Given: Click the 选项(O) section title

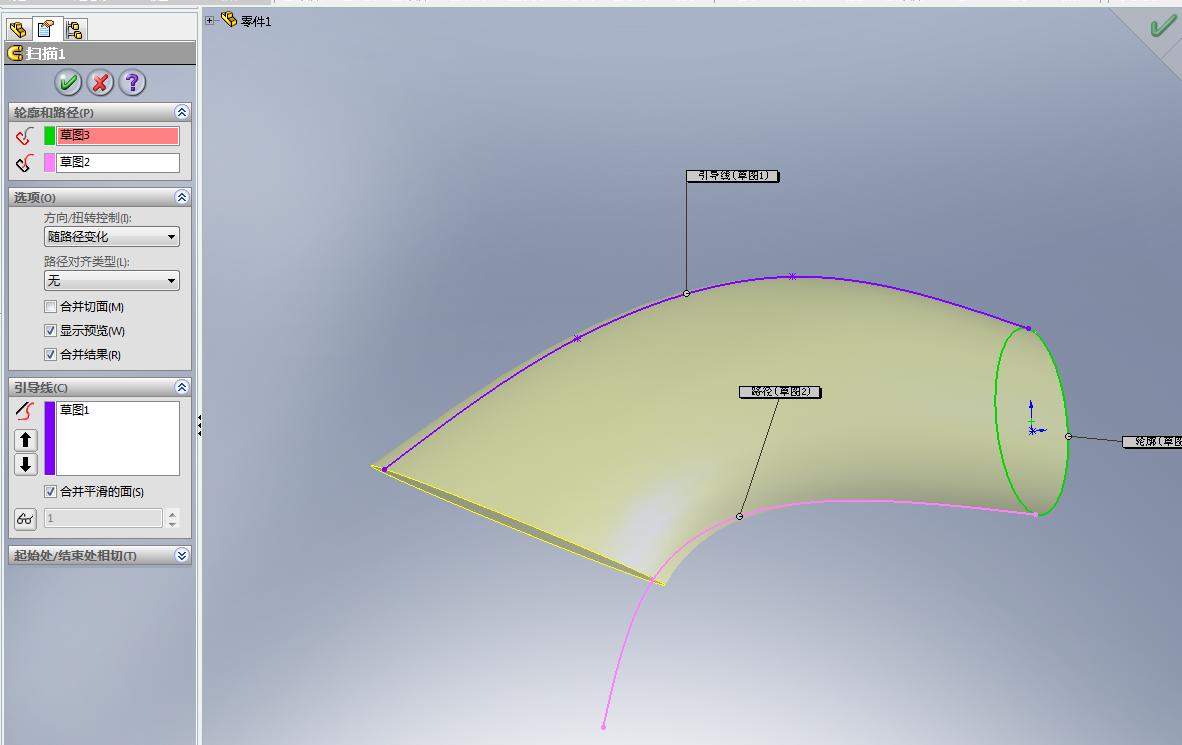Looking at the screenshot, I should (x=35, y=198).
